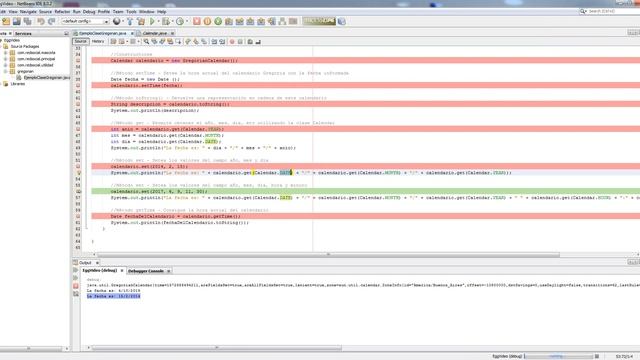640x360 pixels.
Task: Switch to the Debugger Console output tab
Action: (x=146, y=271)
